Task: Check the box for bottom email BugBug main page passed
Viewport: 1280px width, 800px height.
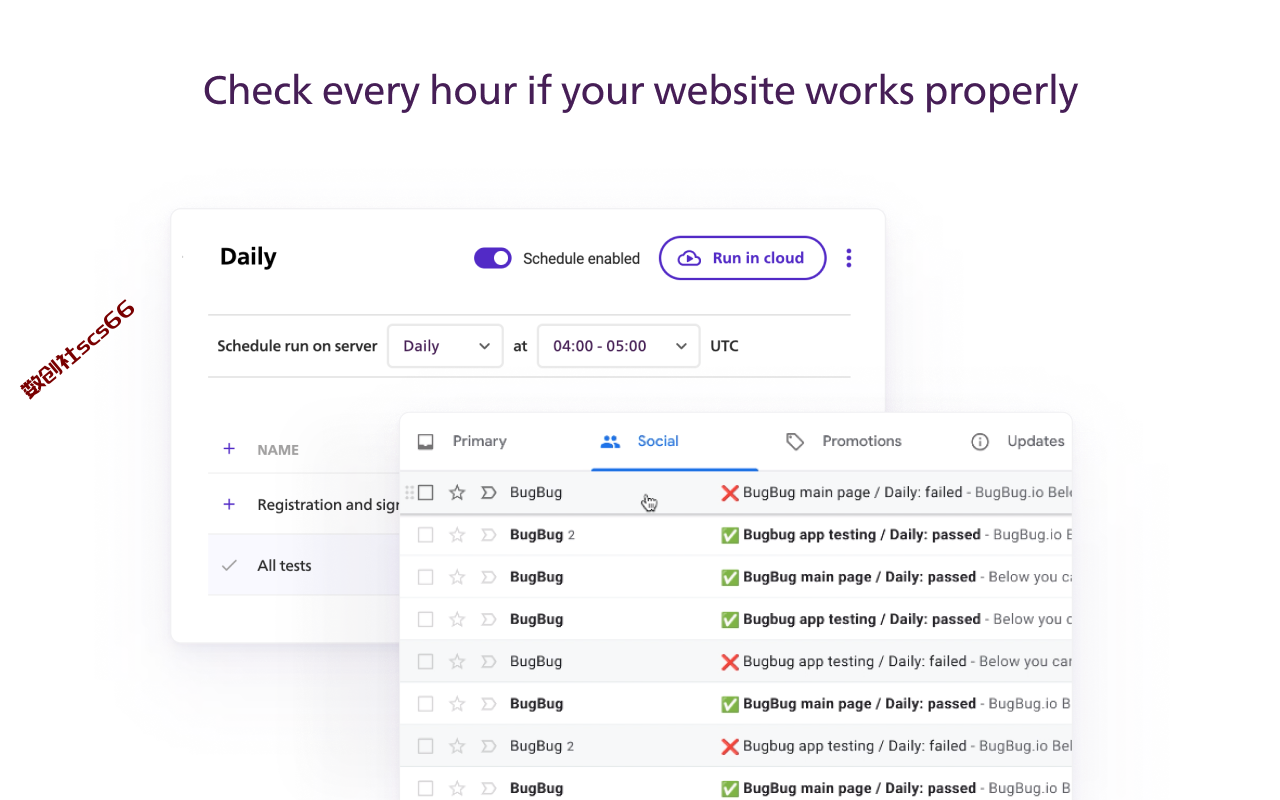Action: click(426, 788)
